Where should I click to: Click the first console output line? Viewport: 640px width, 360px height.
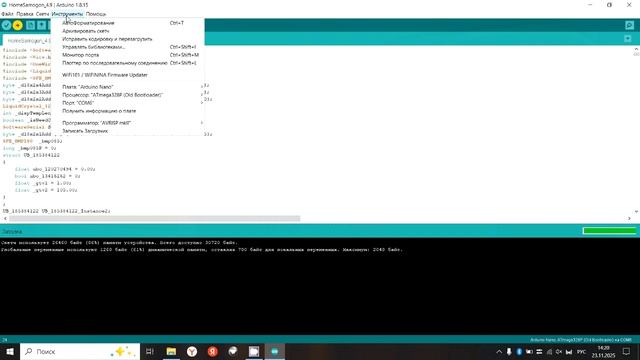click(x=119, y=242)
